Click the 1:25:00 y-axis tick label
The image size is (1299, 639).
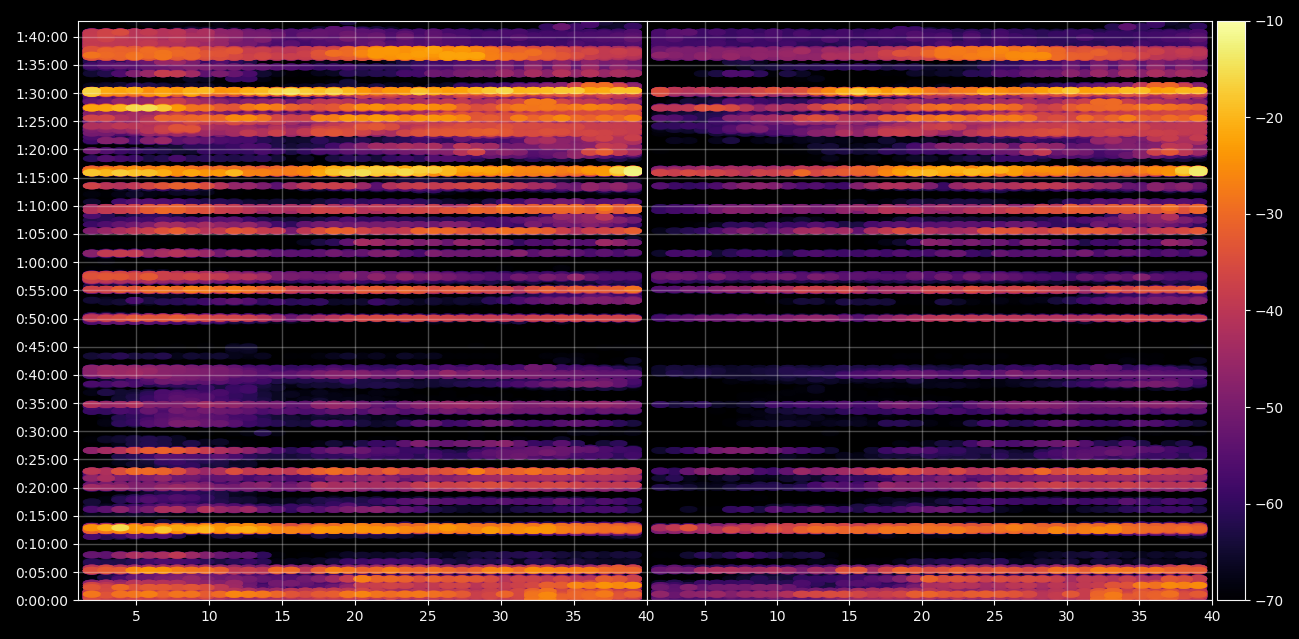[x=42, y=122]
